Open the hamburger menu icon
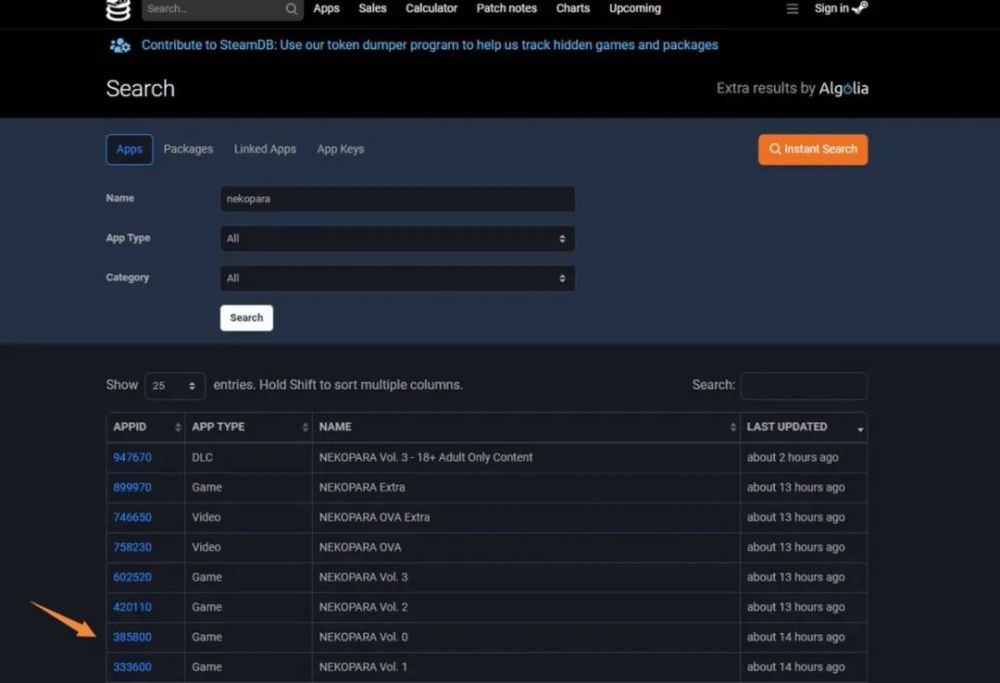Image resolution: width=1000 pixels, height=683 pixels. 792,9
